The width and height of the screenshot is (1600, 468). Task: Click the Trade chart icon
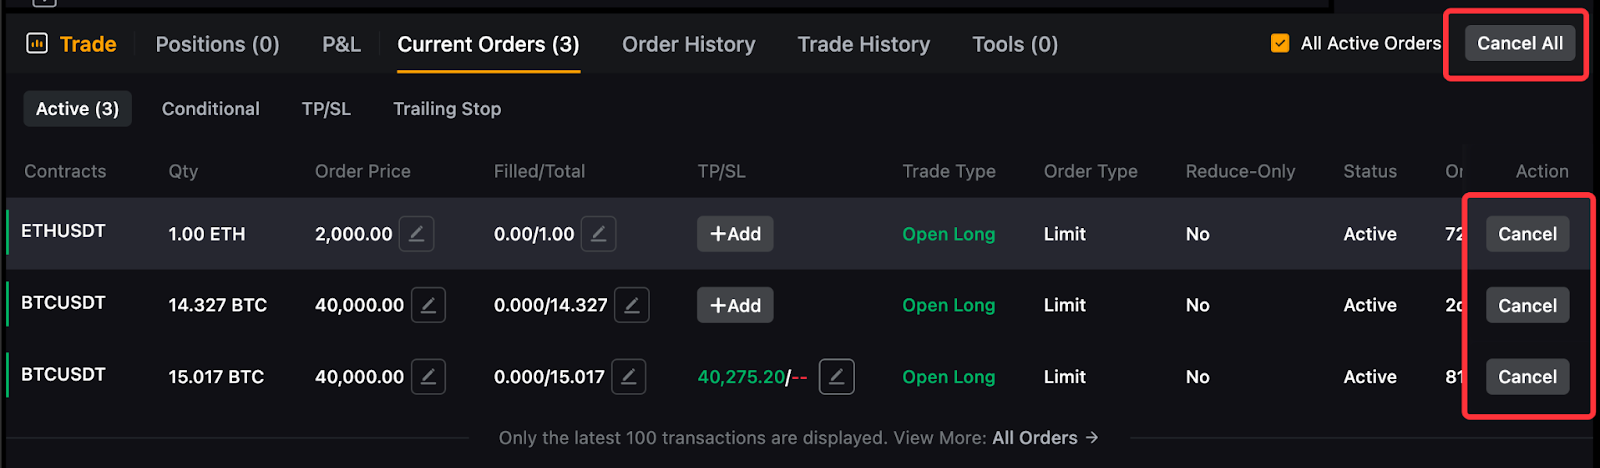(37, 44)
